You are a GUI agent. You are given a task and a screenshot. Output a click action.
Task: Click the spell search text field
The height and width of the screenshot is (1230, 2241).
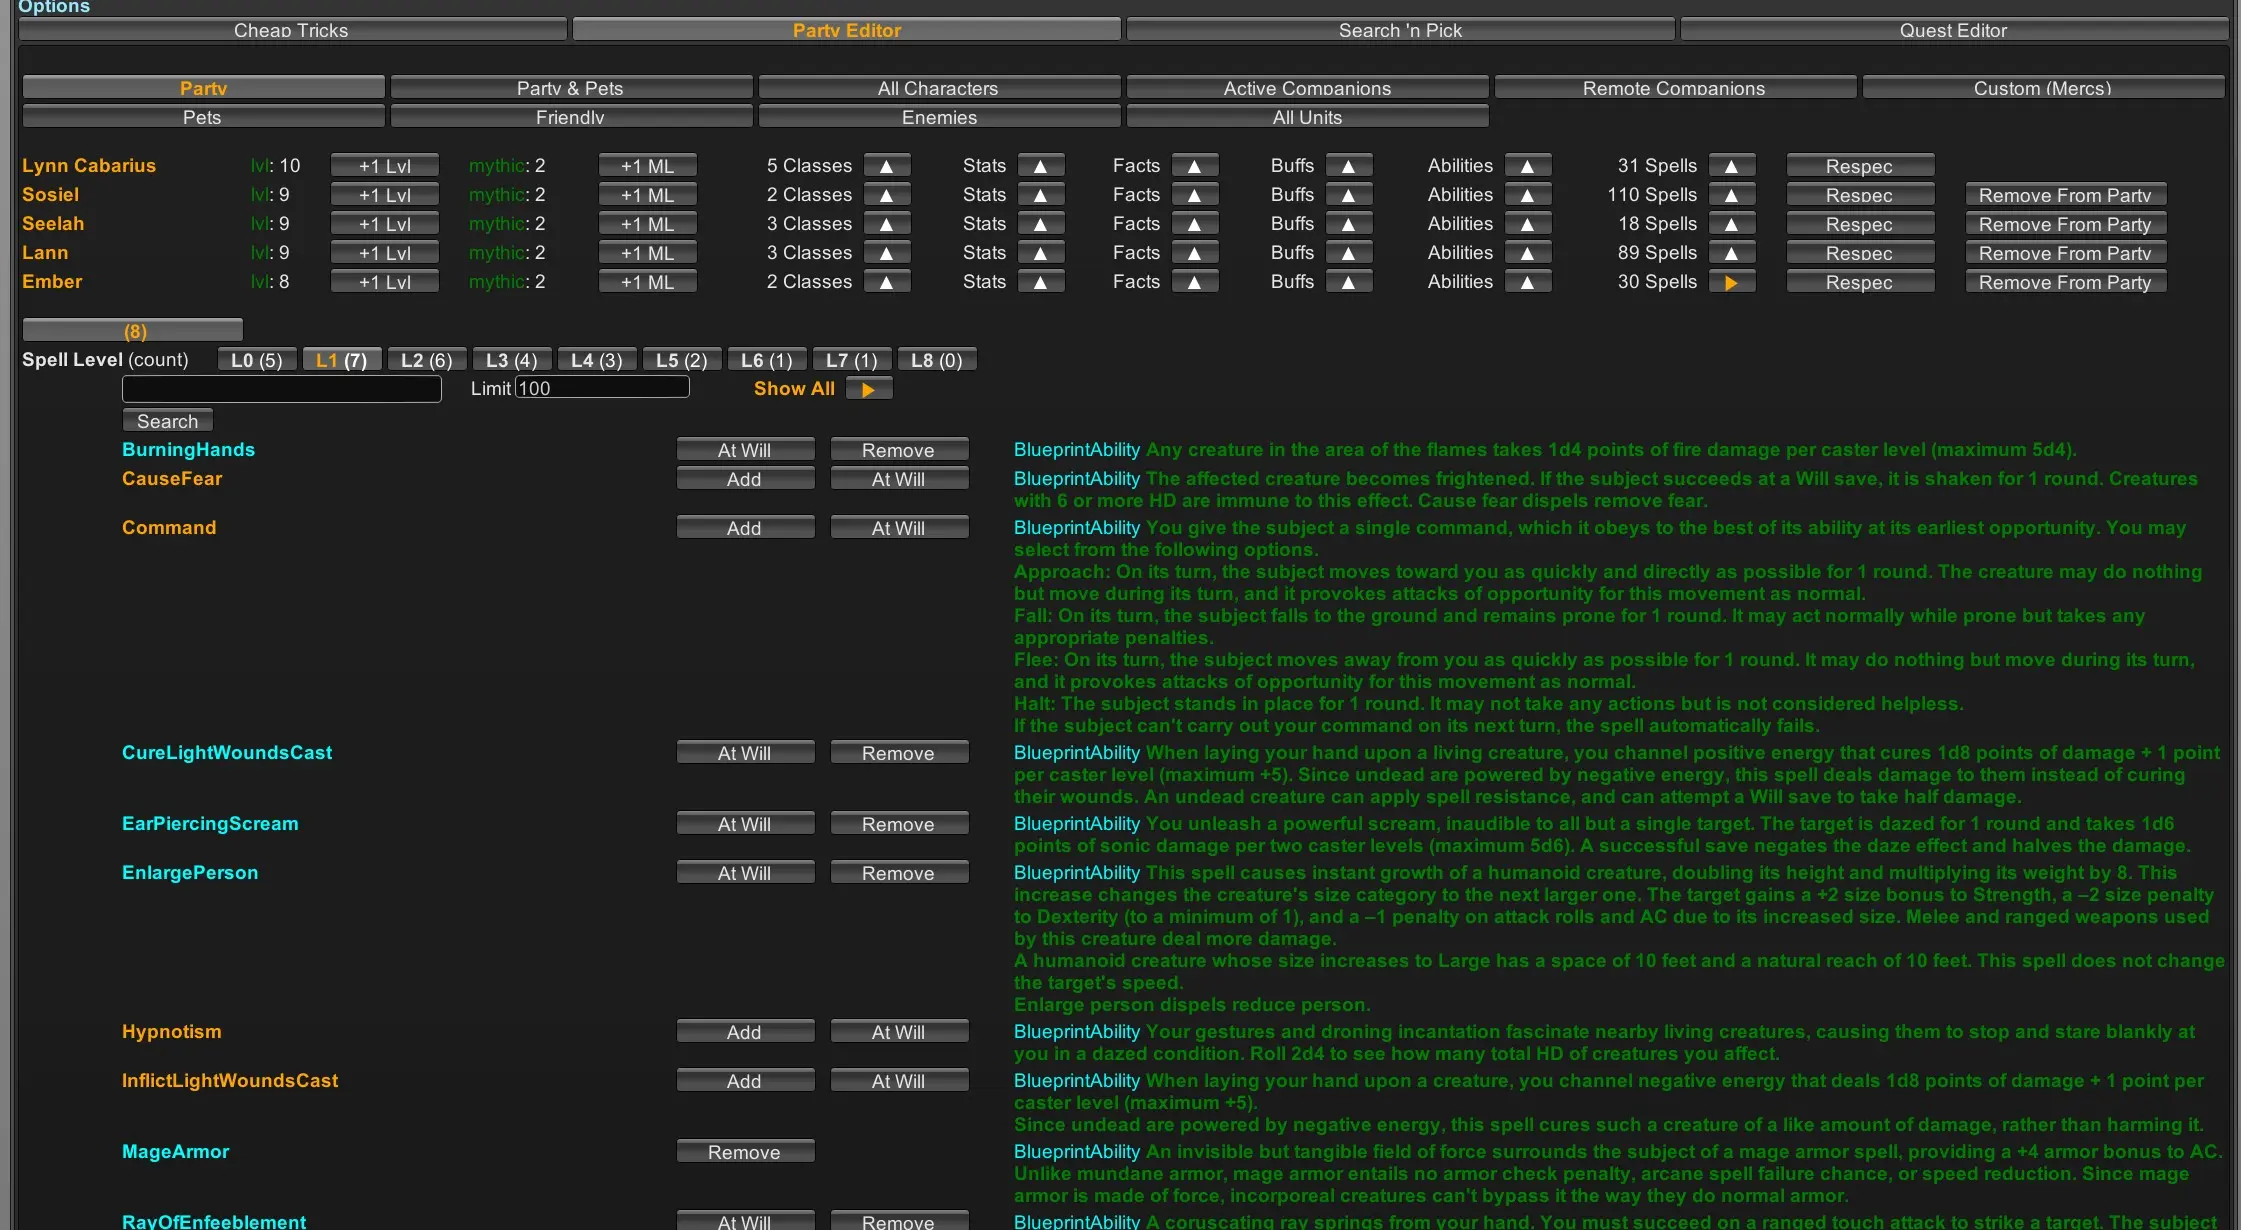click(281, 390)
